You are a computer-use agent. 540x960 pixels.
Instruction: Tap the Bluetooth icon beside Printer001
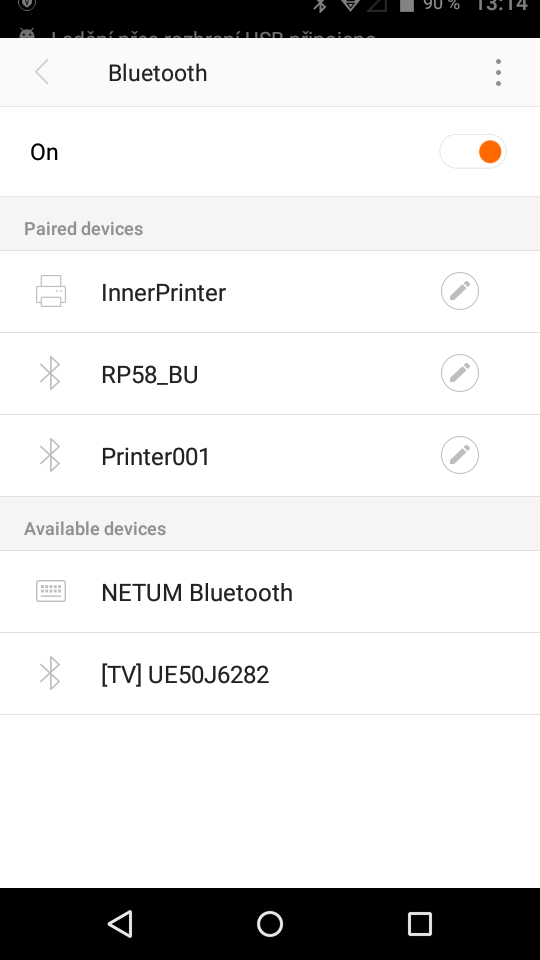[50, 455]
